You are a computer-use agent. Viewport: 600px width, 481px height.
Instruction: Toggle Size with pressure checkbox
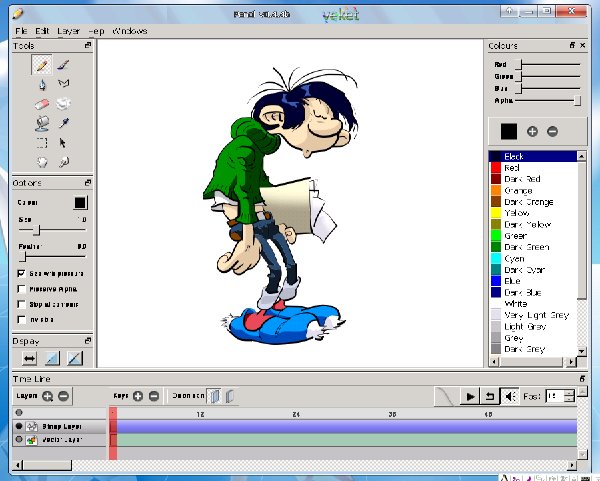[x=21, y=273]
